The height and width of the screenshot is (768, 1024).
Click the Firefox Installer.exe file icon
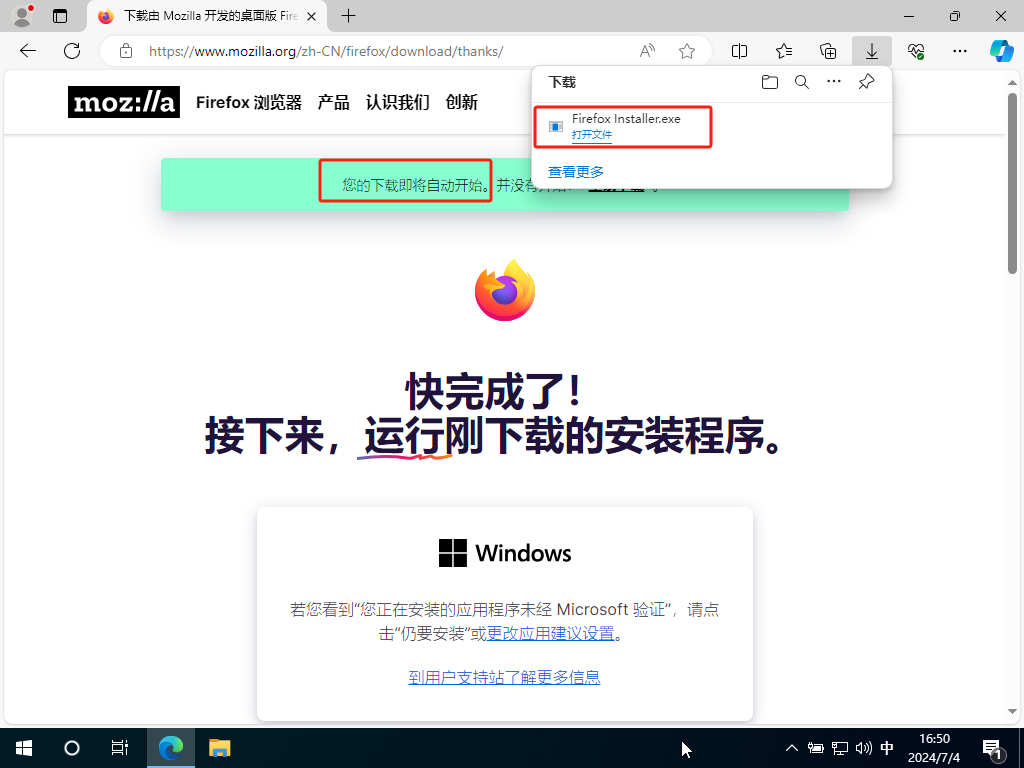556,127
